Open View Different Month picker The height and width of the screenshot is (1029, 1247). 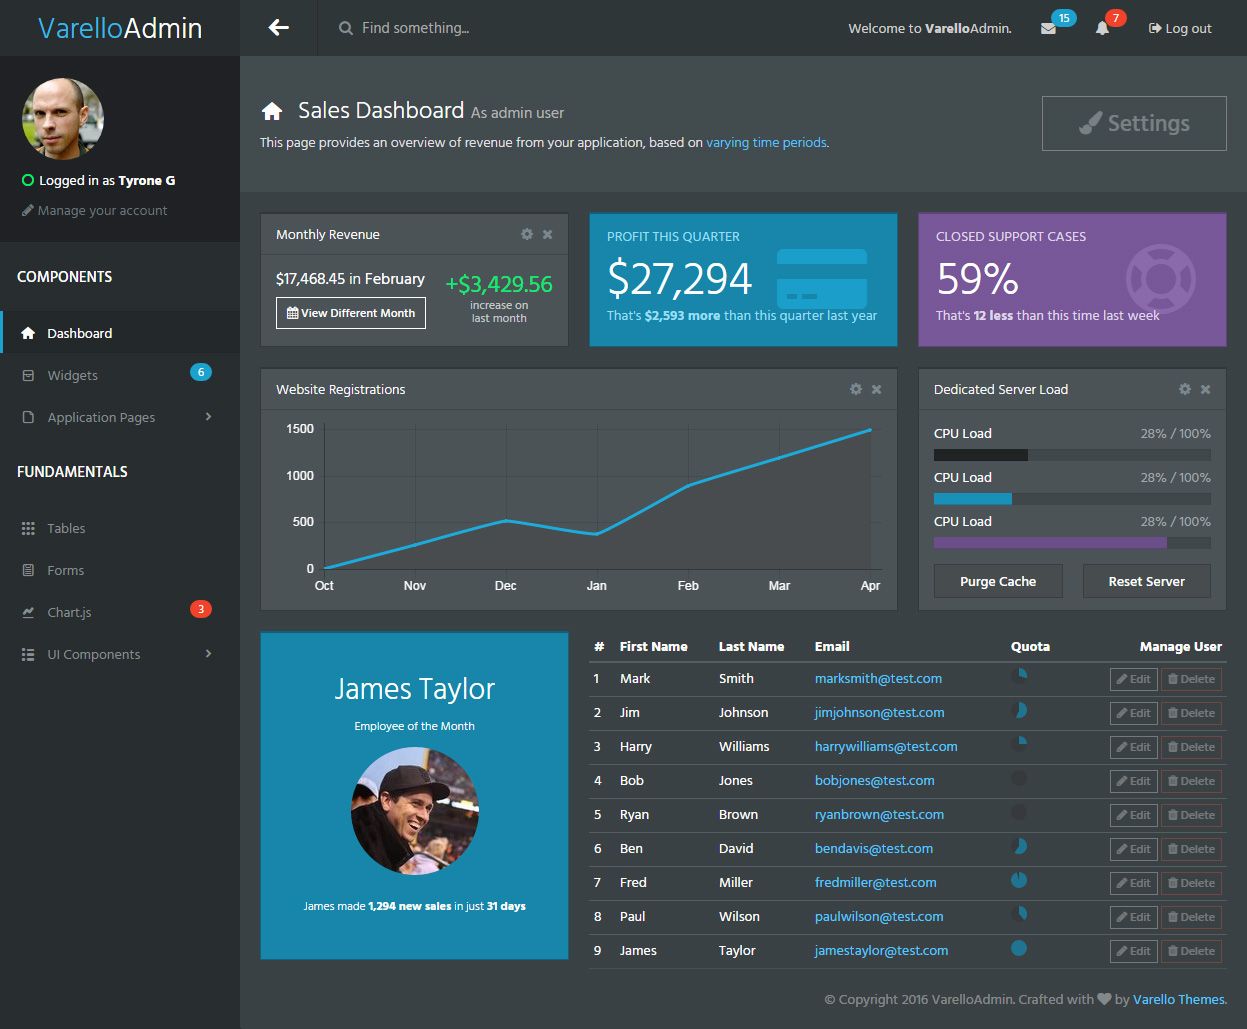pyautogui.click(x=351, y=313)
